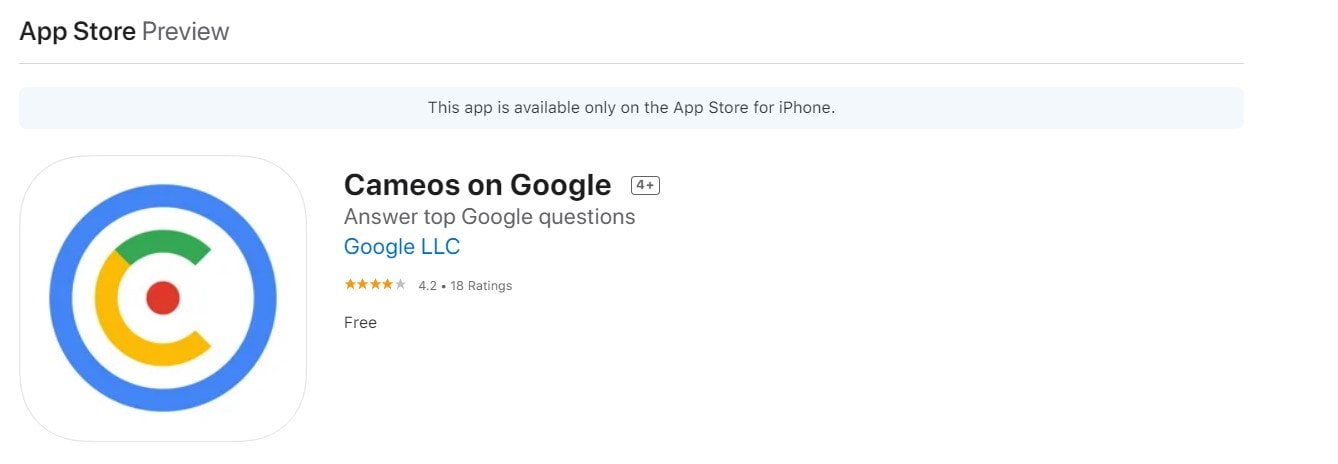1338x464 pixels.
Task: Click the 4+ age rating badge
Action: point(645,185)
